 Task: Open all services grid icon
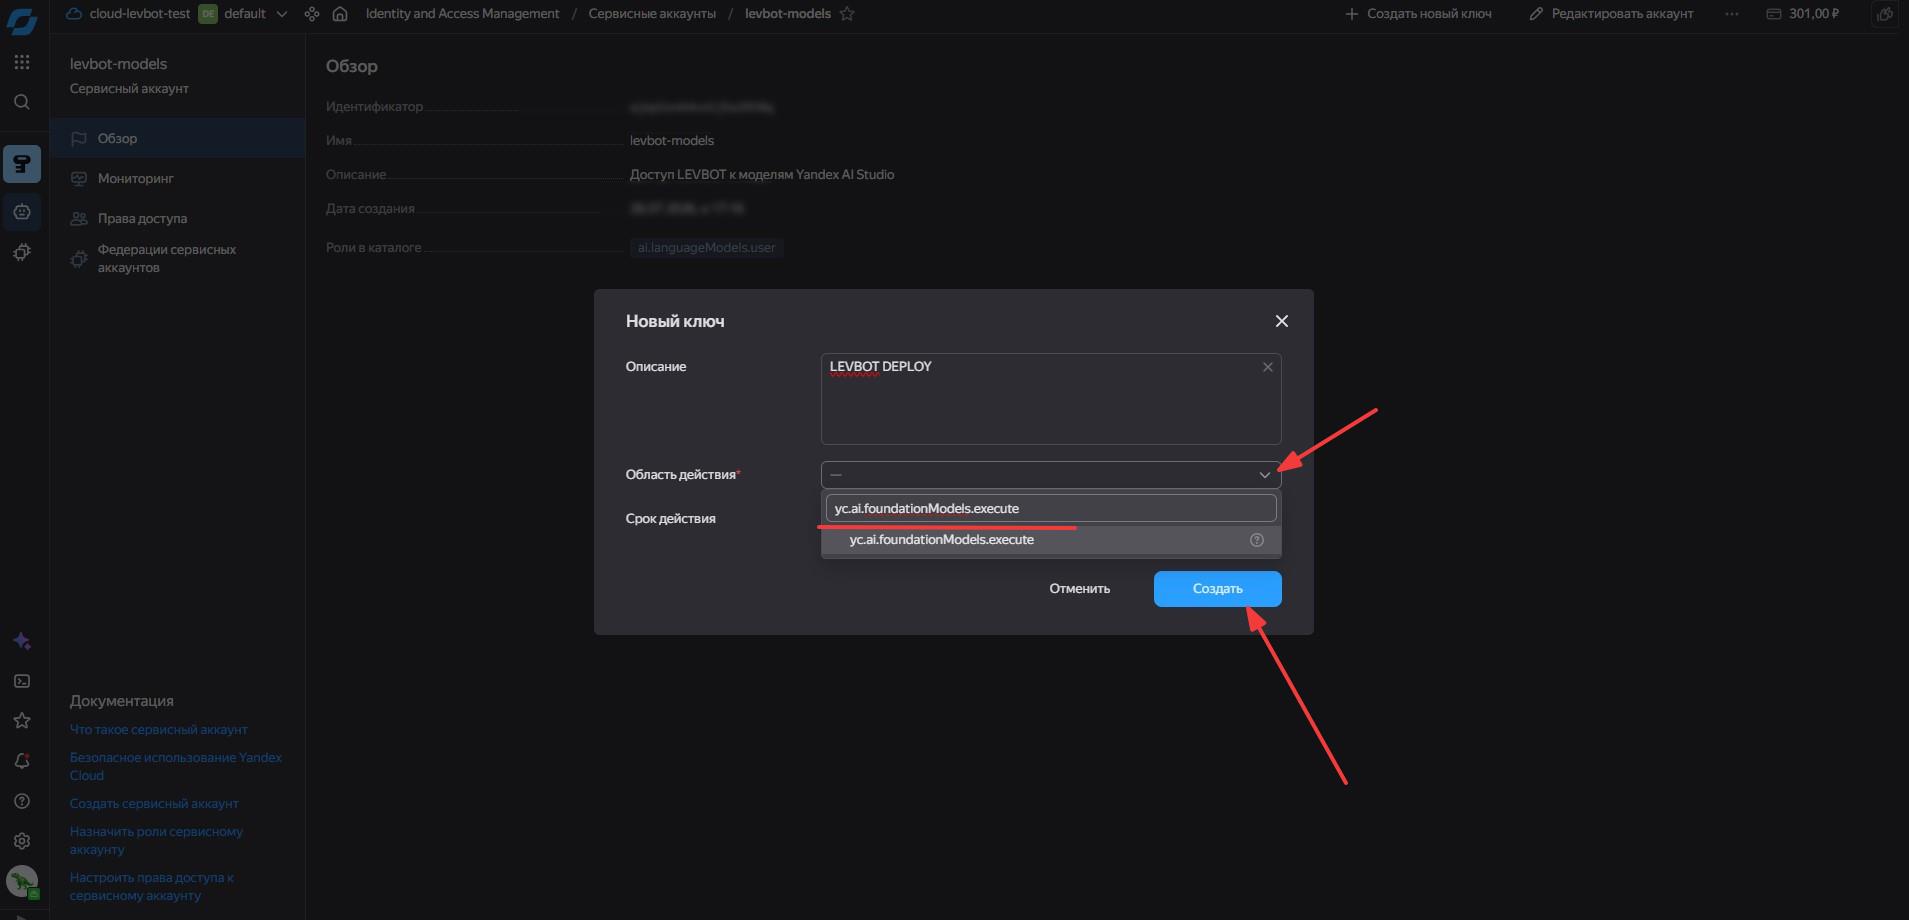click(22, 62)
